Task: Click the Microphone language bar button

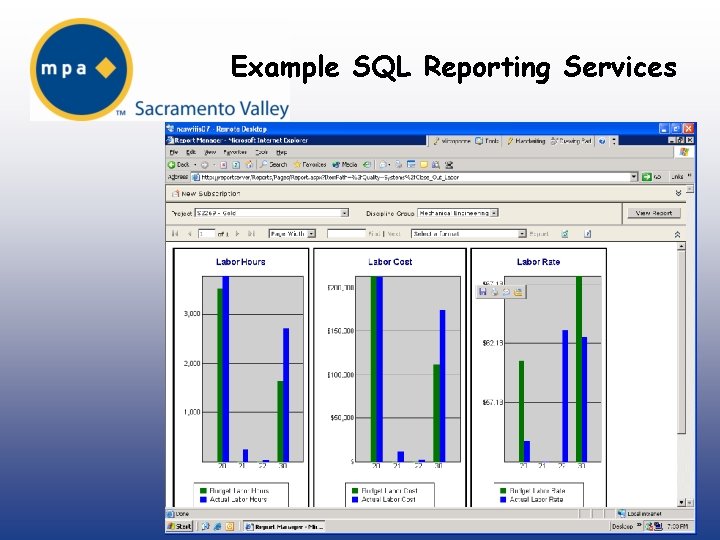Action: pos(452,141)
